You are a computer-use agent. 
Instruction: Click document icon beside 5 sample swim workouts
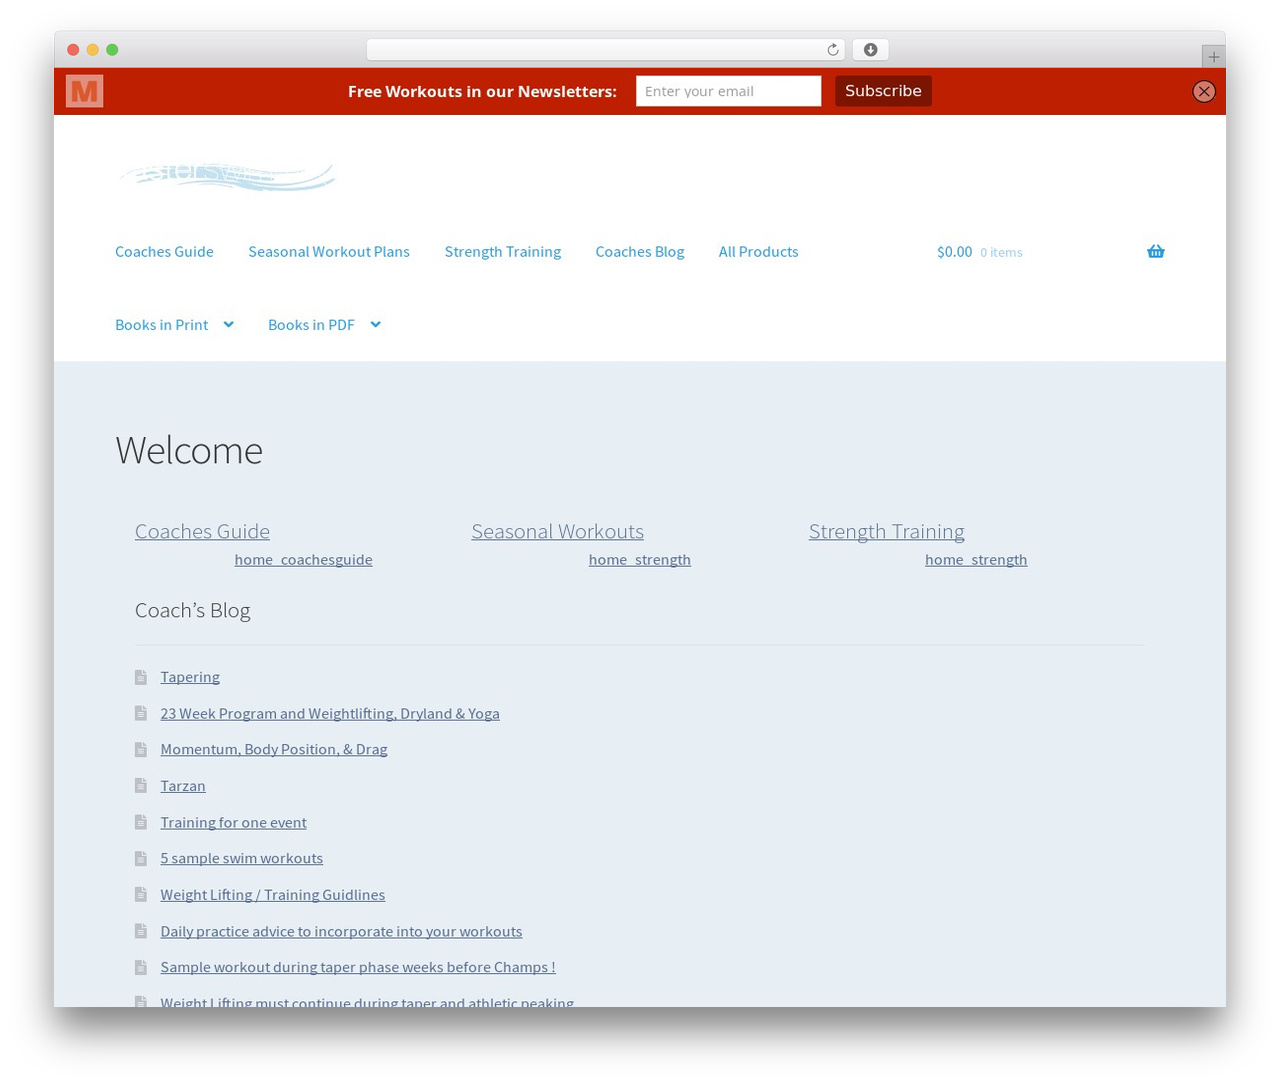click(141, 858)
